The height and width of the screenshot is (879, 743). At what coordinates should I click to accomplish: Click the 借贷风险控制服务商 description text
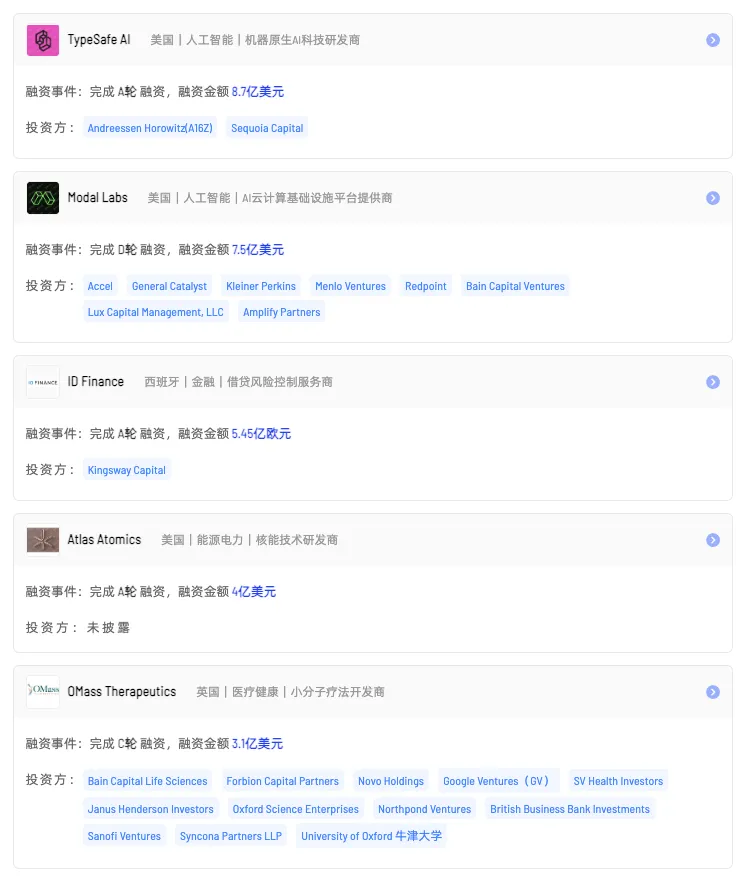[280, 382]
